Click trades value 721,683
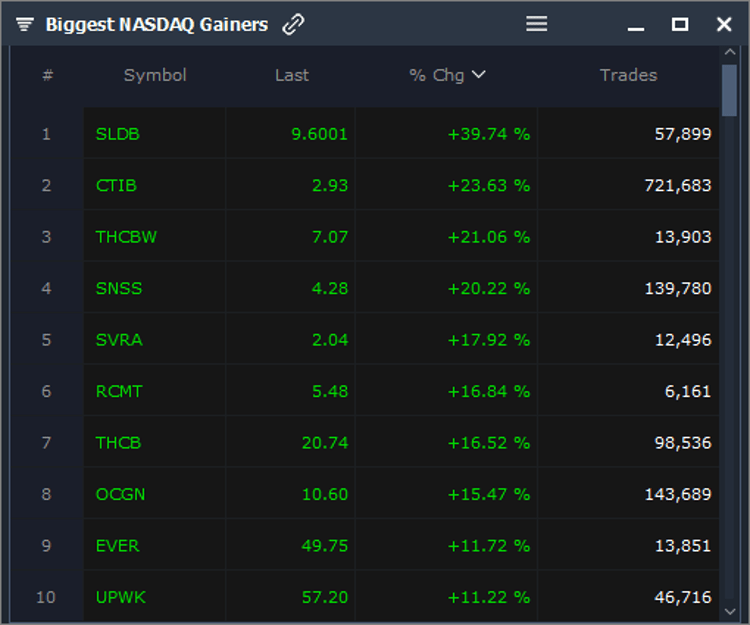This screenshot has height=625, width=750. [678, 186]
